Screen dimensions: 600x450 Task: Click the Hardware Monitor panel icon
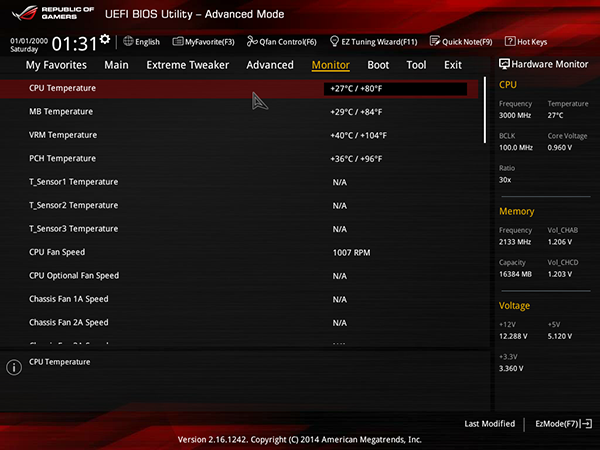(x=504, y=64)
